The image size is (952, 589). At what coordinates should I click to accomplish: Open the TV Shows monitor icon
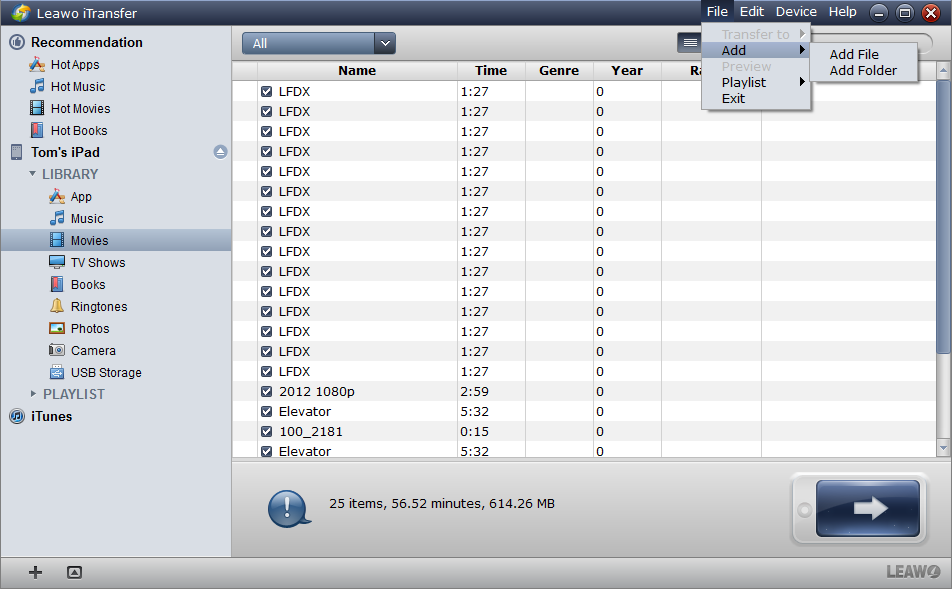[57, 262]
